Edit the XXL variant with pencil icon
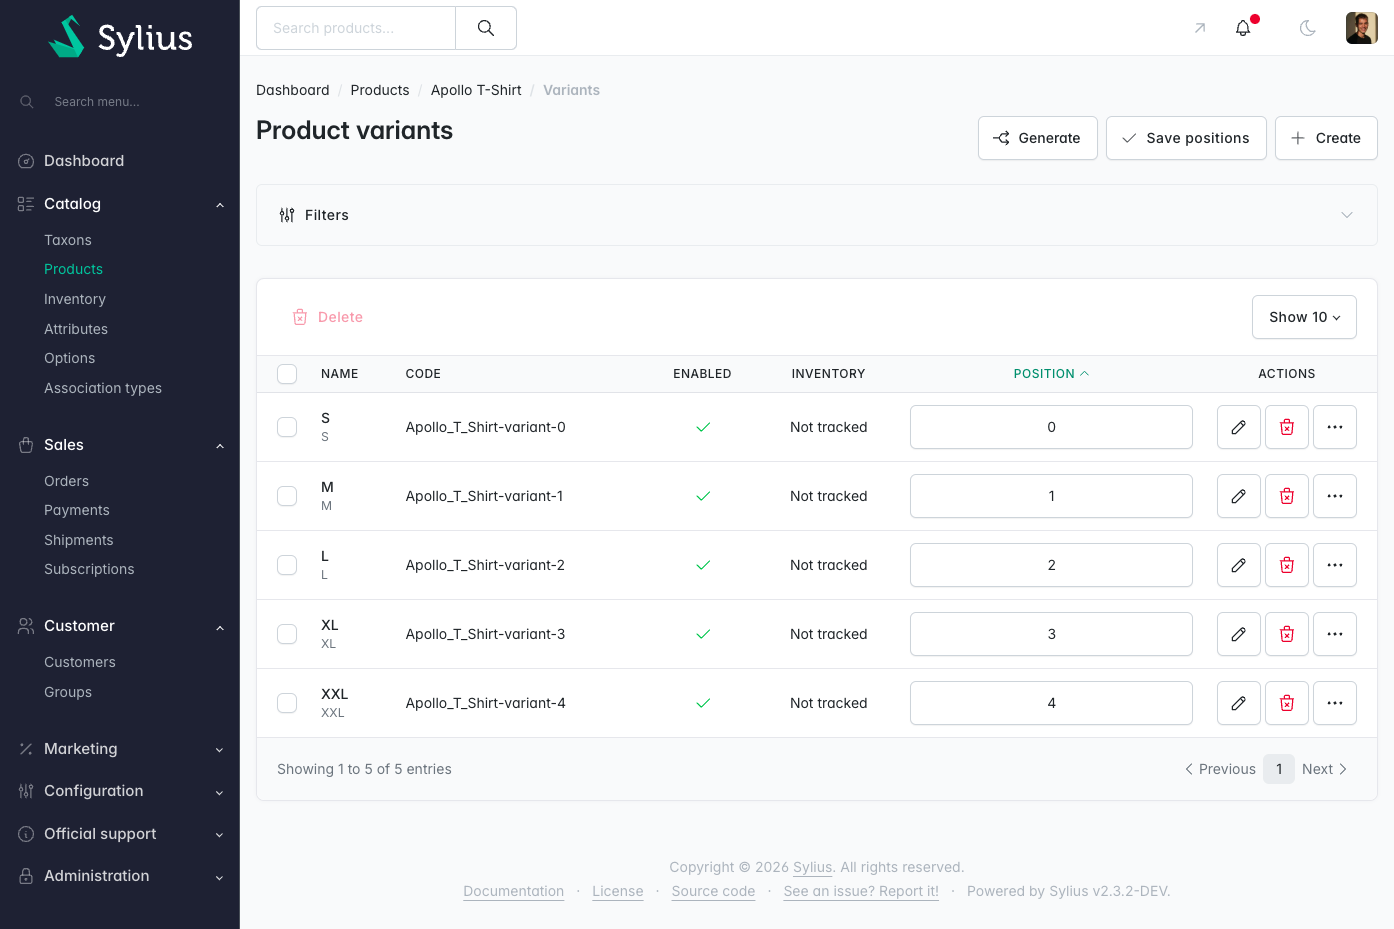Viewport: 1394px width, 929px height. (x=1239, y=703)
